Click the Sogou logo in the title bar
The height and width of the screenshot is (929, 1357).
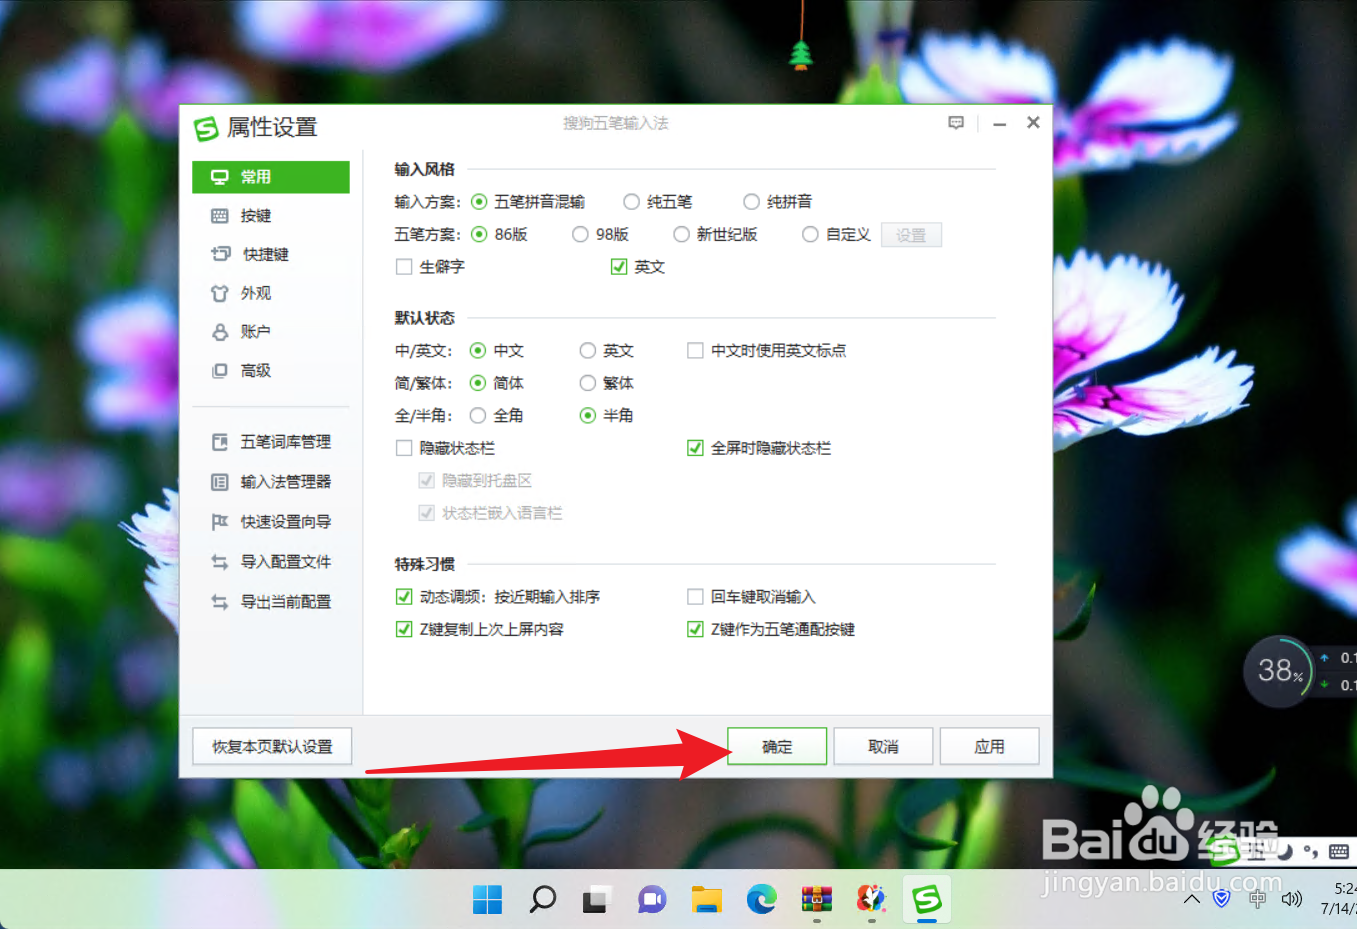206,128
